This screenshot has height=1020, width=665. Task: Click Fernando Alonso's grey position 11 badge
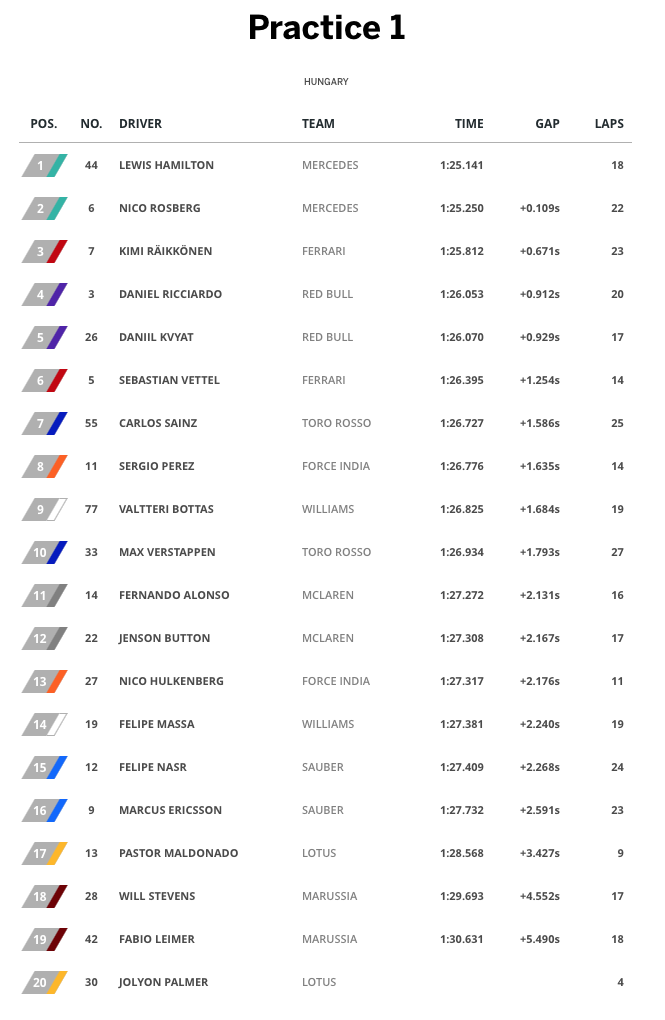[x=44, y=595]
